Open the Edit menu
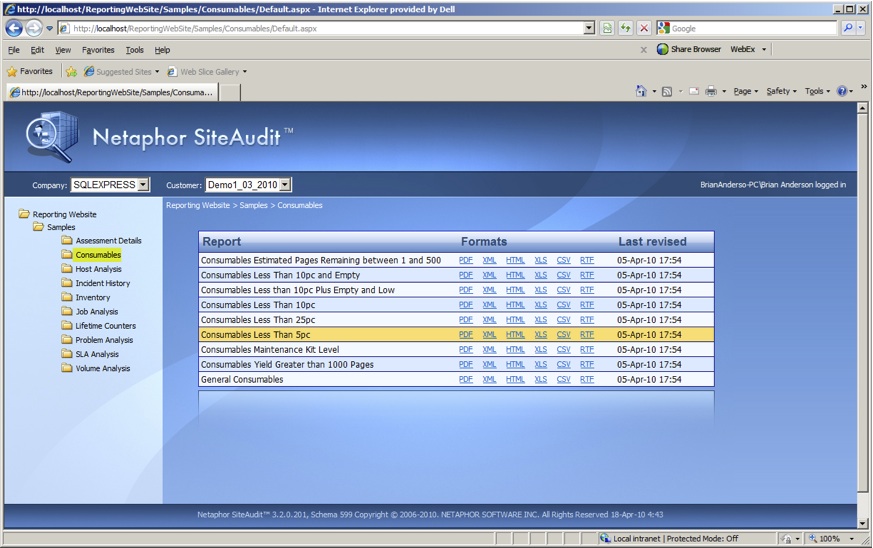873x548 pixels. (37, 50)
